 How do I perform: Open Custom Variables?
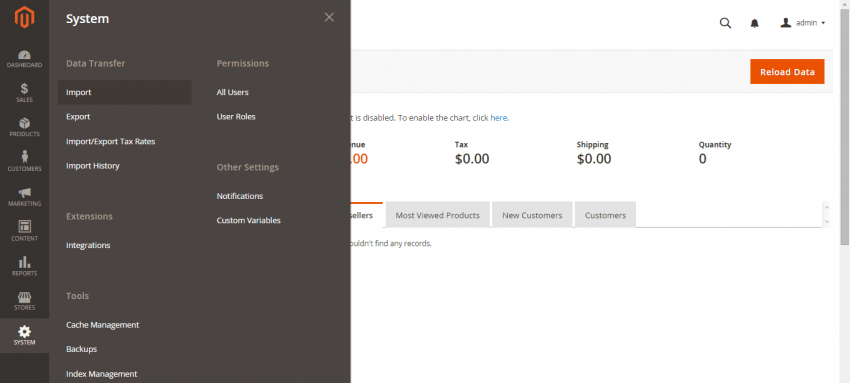[x=248, y=220]
